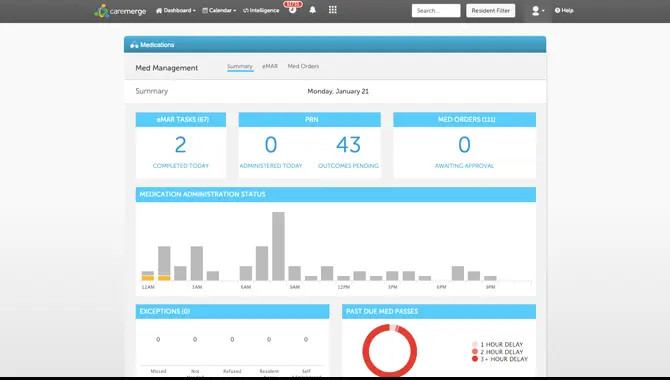Switch to the eMAR tab
The height and width of the screenshot is (380, 670).
point(270,66)
